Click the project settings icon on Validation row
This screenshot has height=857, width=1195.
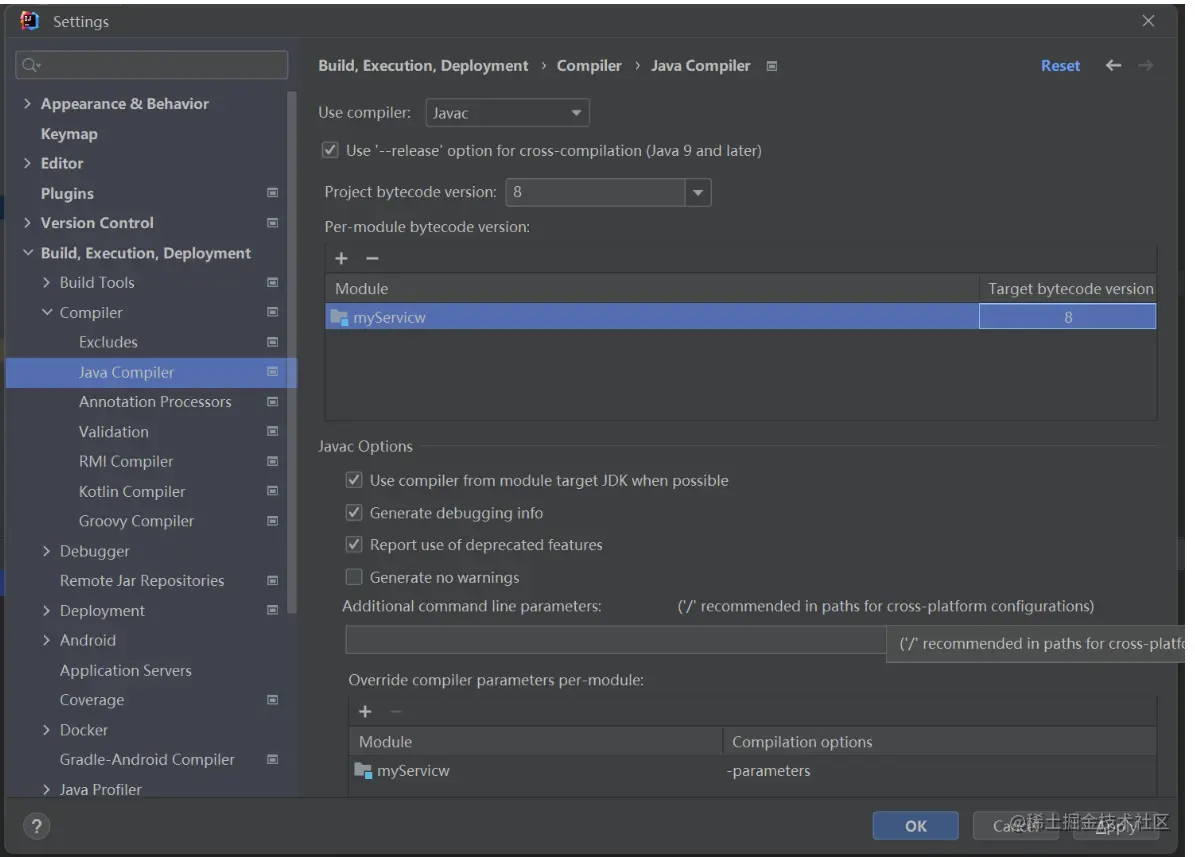tap(272, 432)
